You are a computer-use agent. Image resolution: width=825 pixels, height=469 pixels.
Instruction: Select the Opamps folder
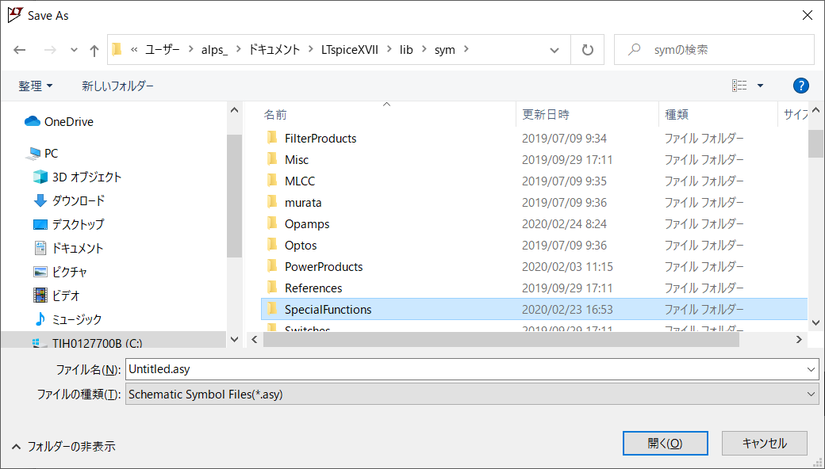pos(306,224)
